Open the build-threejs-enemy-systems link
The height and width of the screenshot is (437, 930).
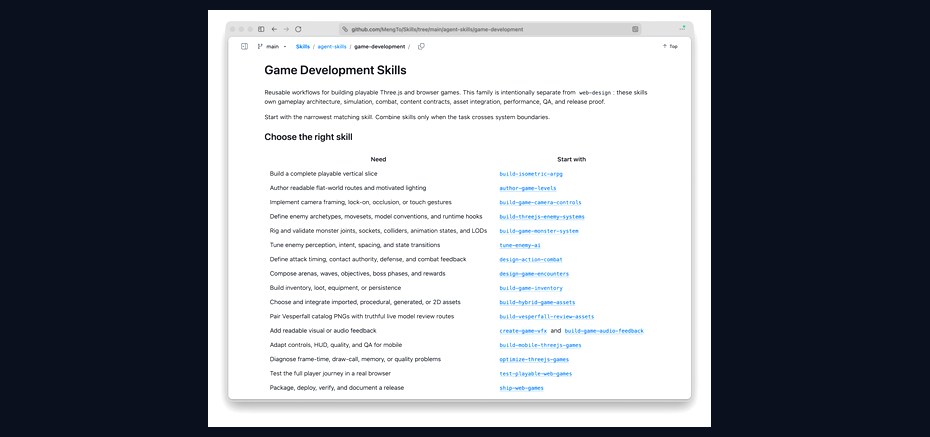coord(542,217)
